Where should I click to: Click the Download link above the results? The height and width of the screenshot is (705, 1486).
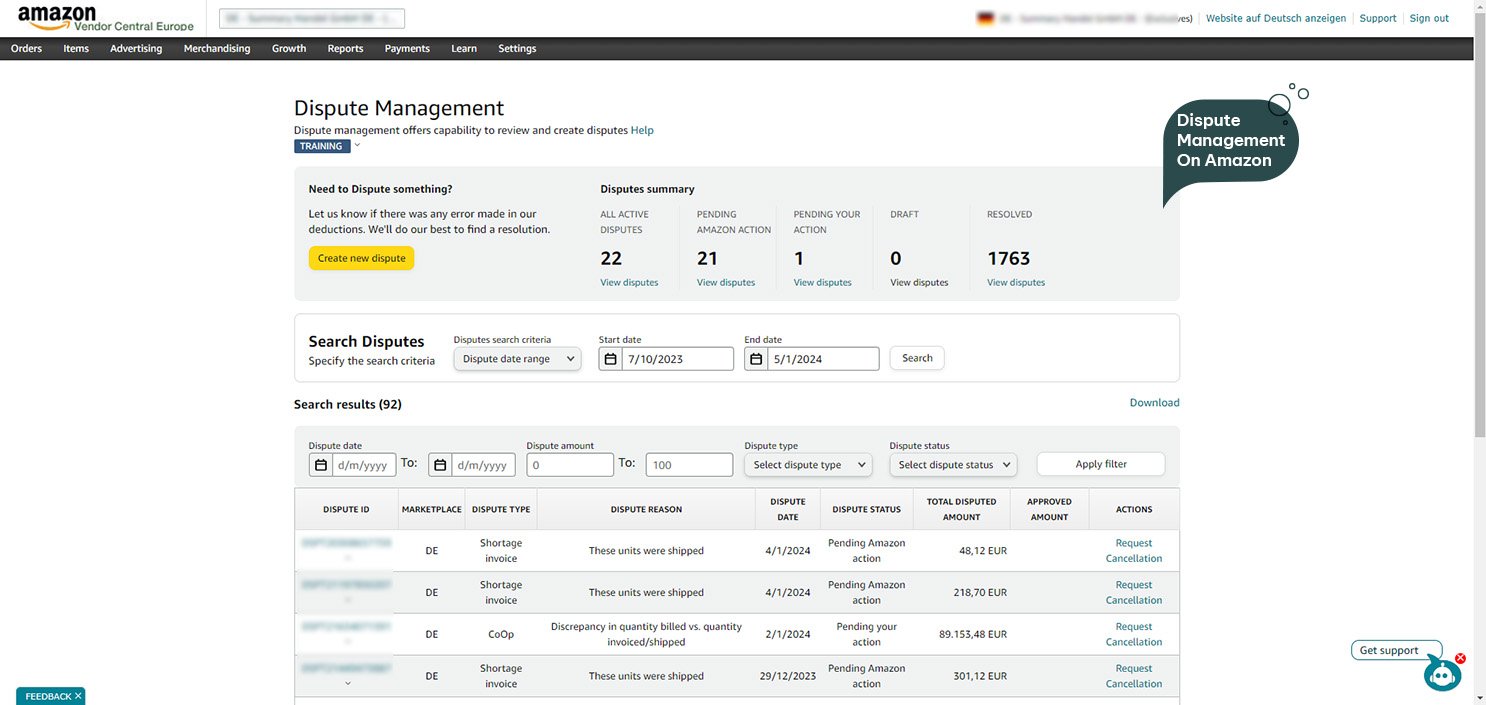tap(1154, 403)
